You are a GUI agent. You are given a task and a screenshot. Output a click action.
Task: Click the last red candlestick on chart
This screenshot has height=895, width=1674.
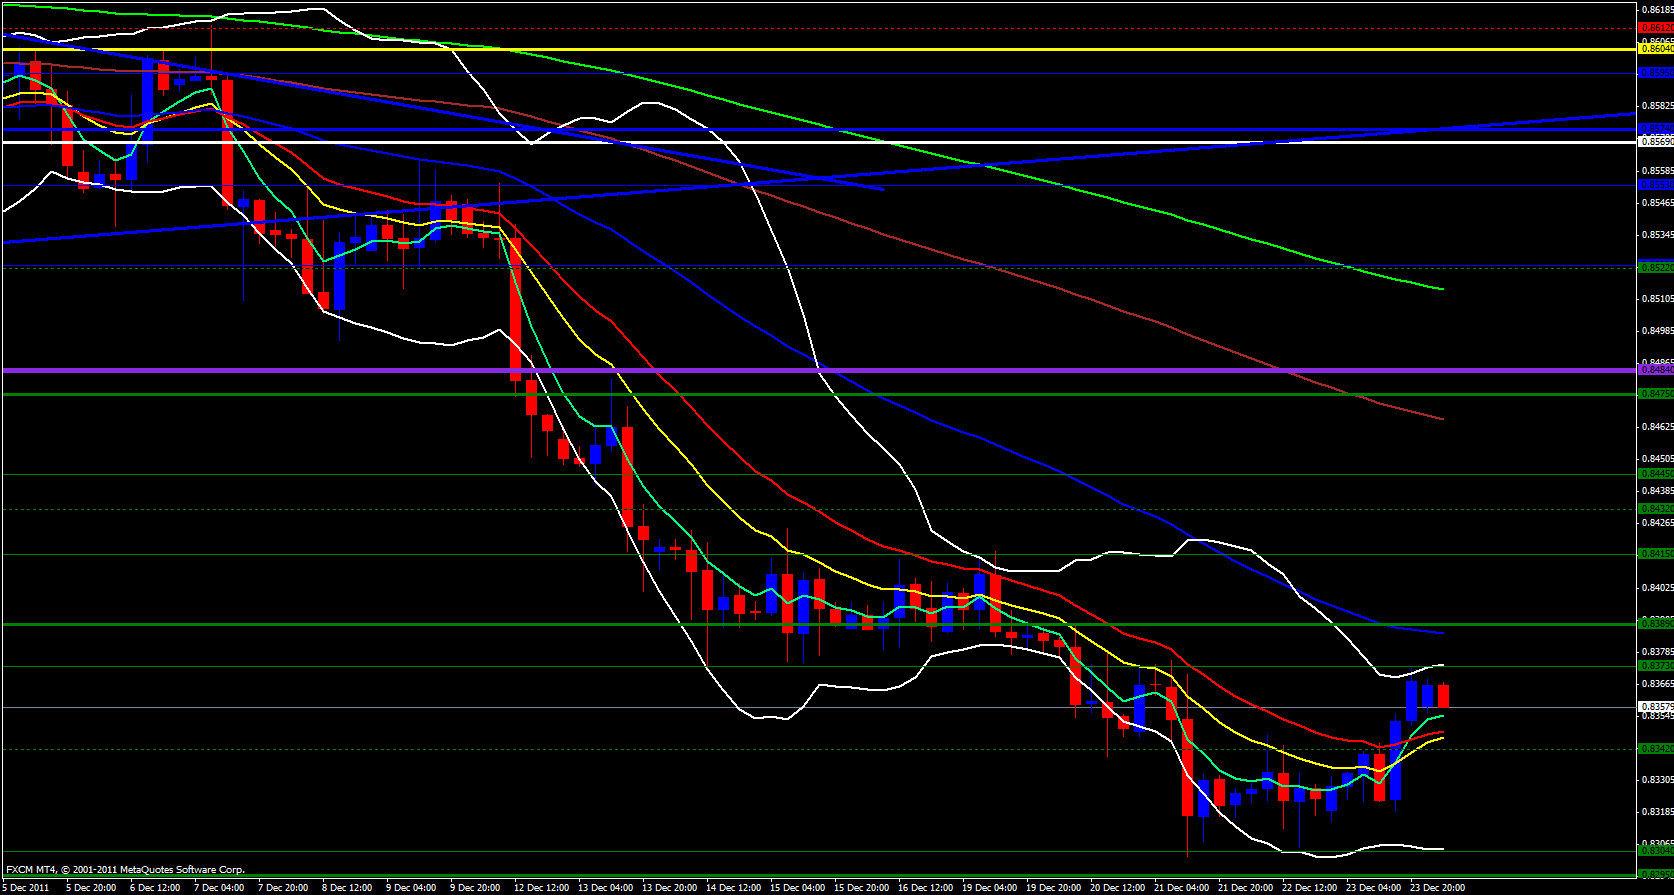pos(1443,696)
